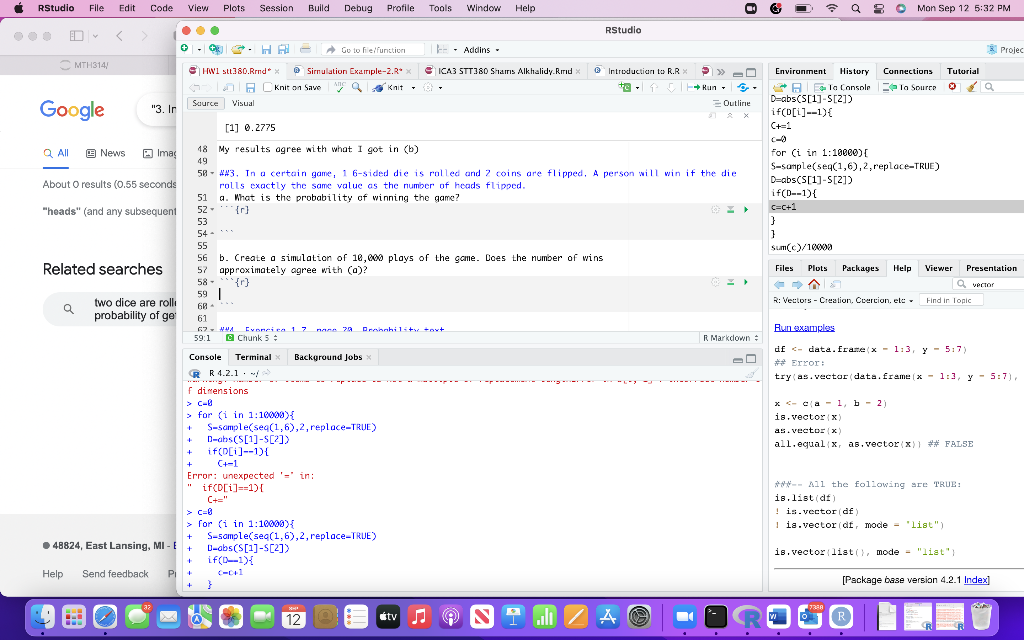Screen dimensions: 1024x640
Task: Open Help topic in new window icon
Action: click(x=835, y=284)
